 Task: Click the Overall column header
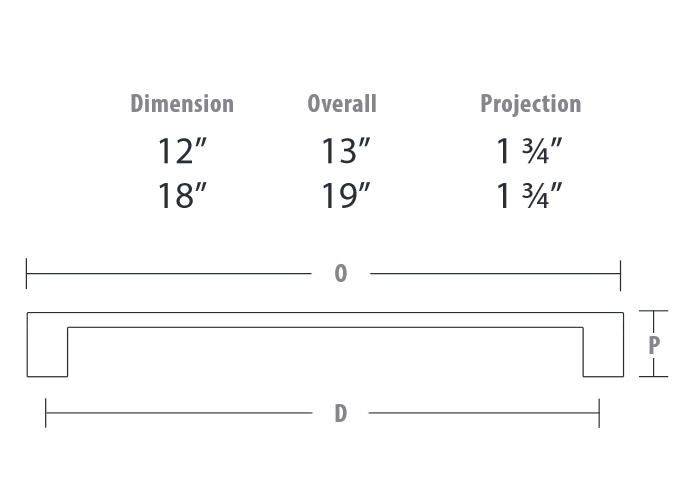(342, 104)
